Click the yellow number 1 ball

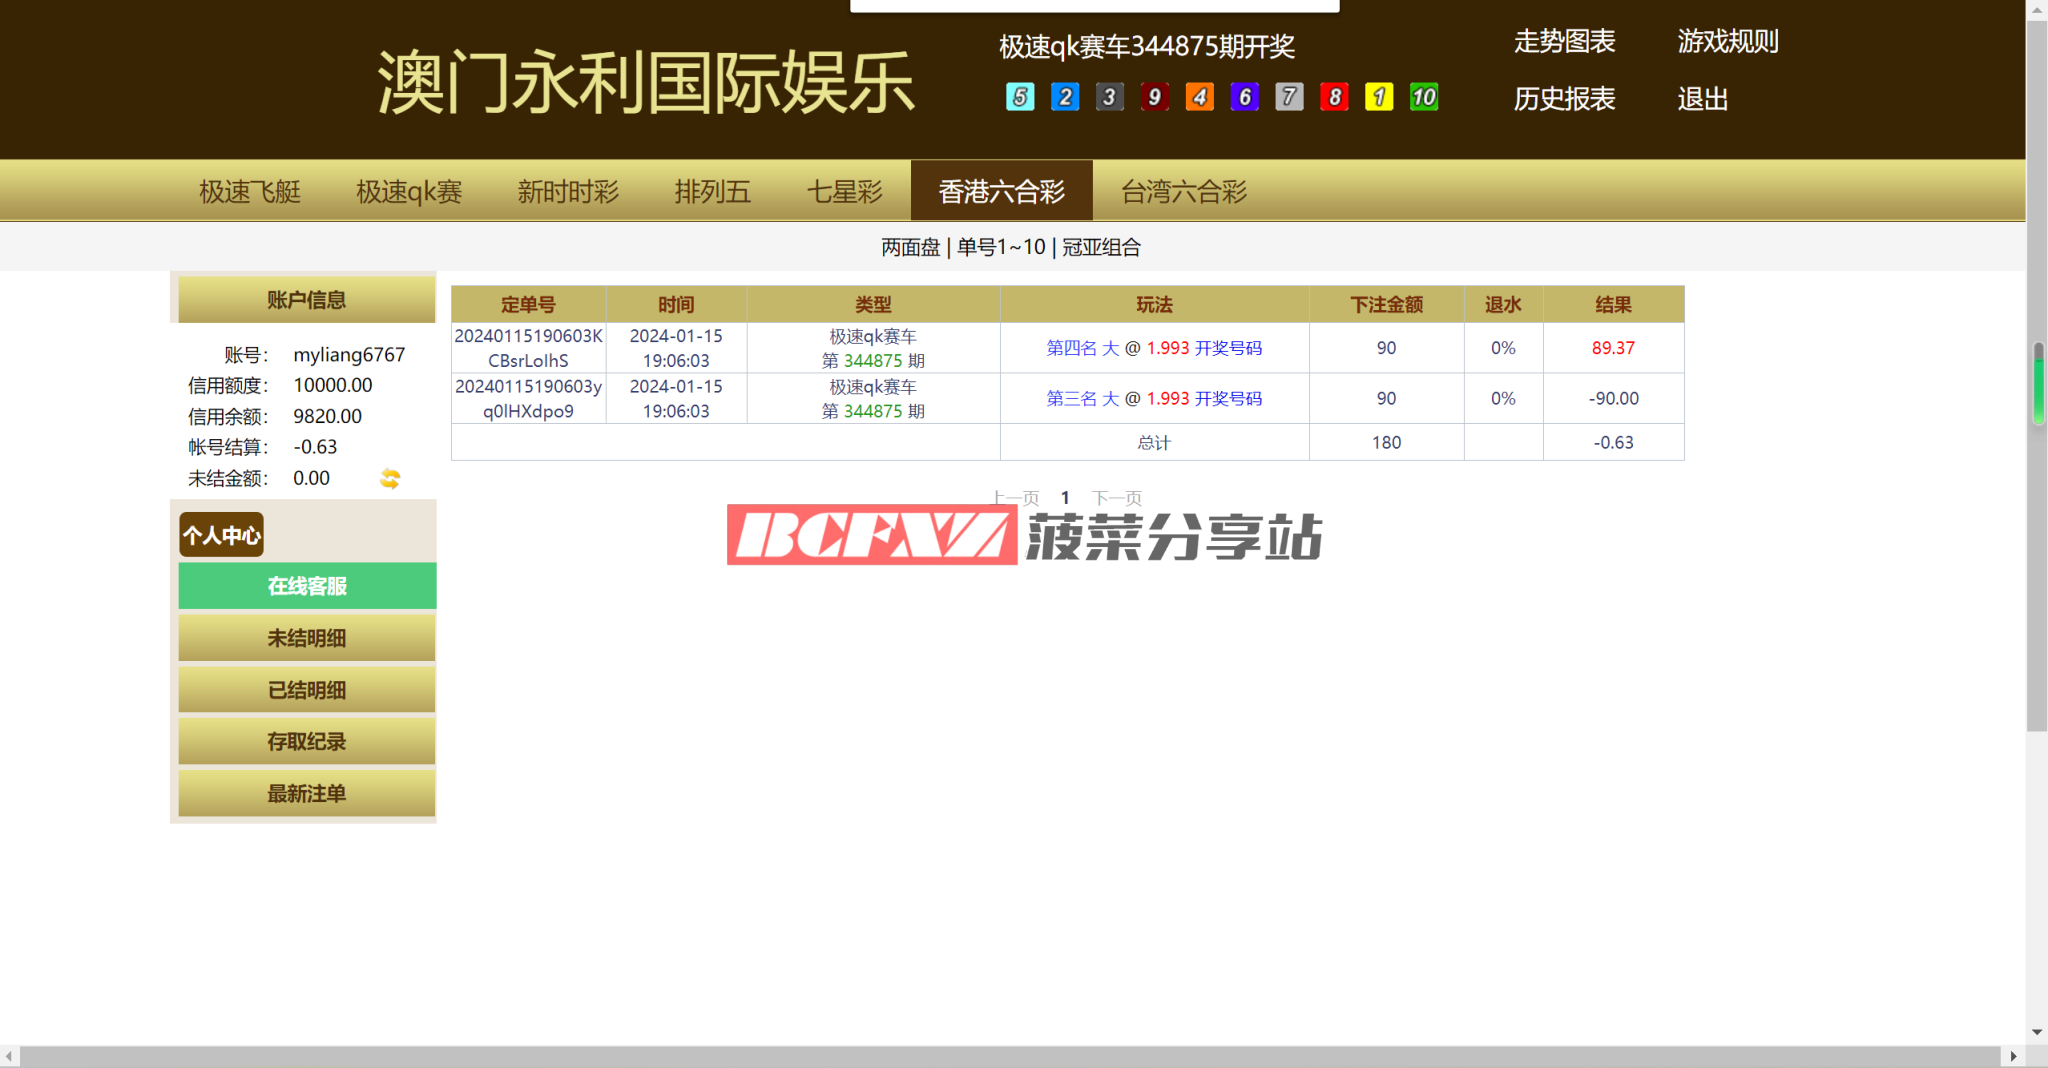click(1379, 97)
